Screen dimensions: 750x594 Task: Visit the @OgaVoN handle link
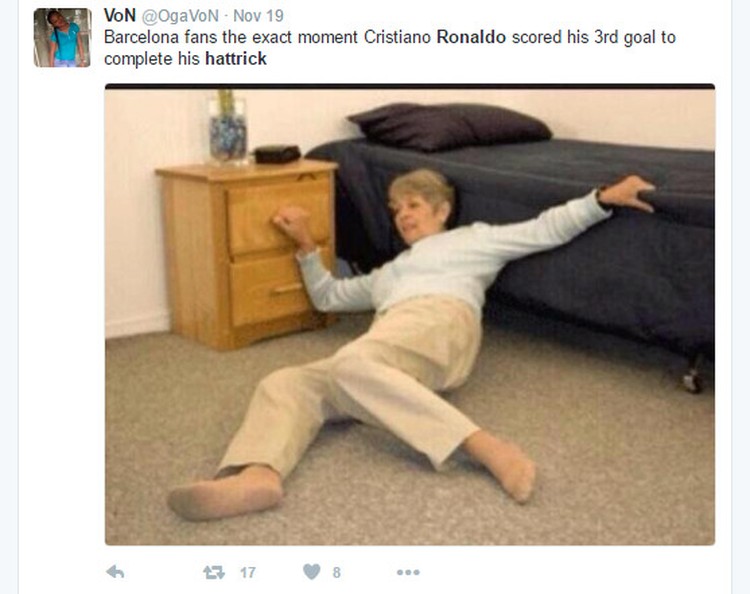180,16
